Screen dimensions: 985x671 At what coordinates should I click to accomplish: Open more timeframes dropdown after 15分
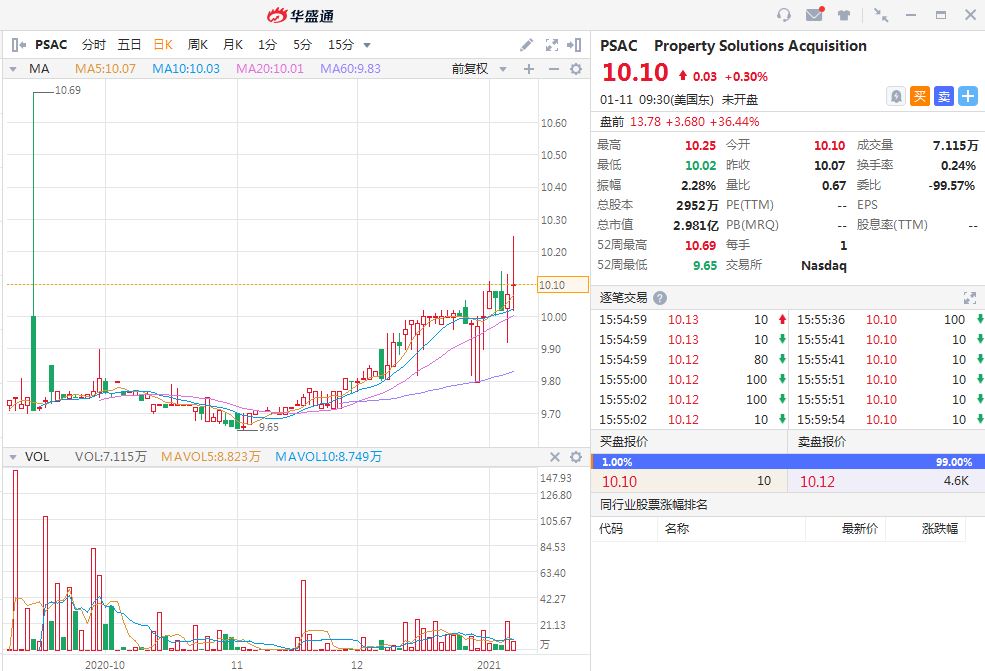pyautogui.click(x=367, y=45)
